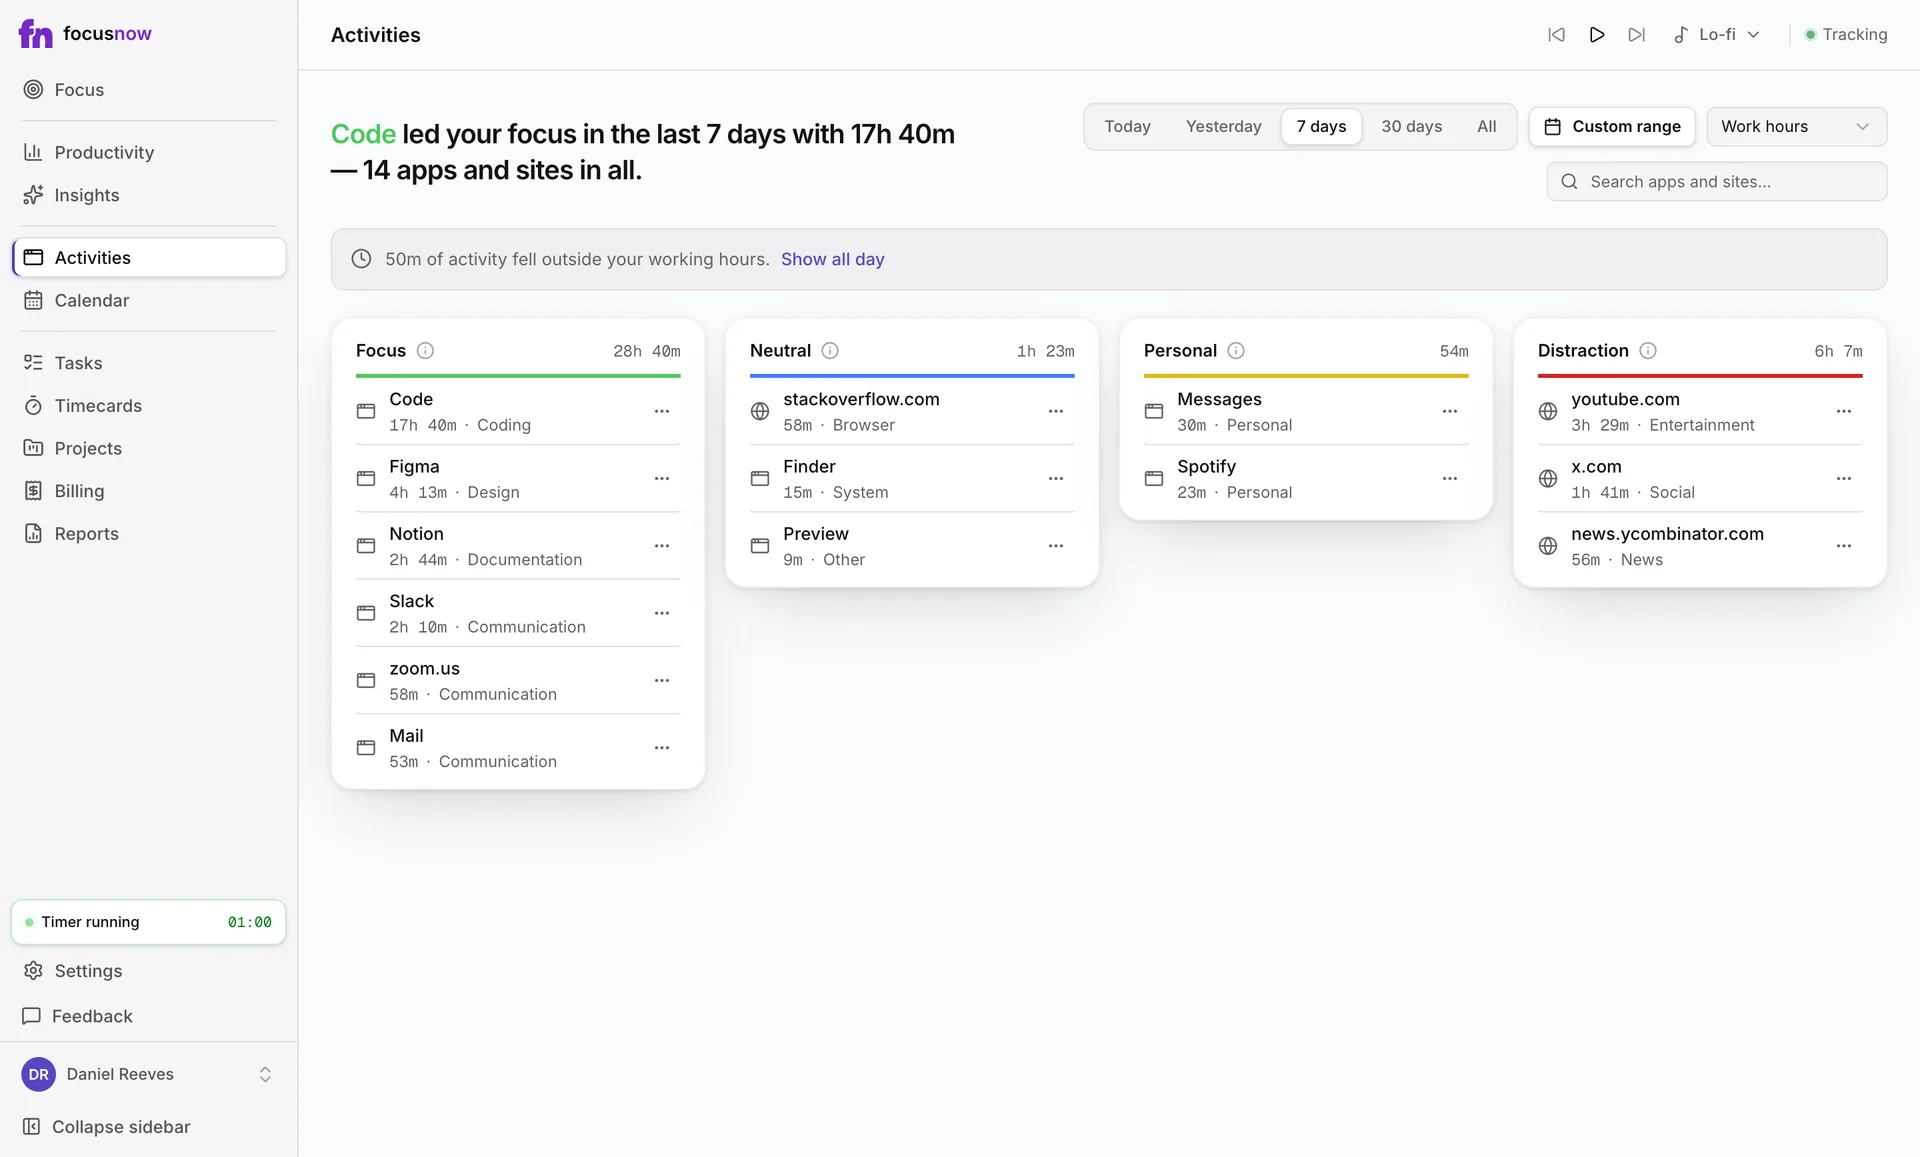Select the Yesterday range tab
The width and height of the screenshot is (1920, 1157).
[x=1223, y=127]
